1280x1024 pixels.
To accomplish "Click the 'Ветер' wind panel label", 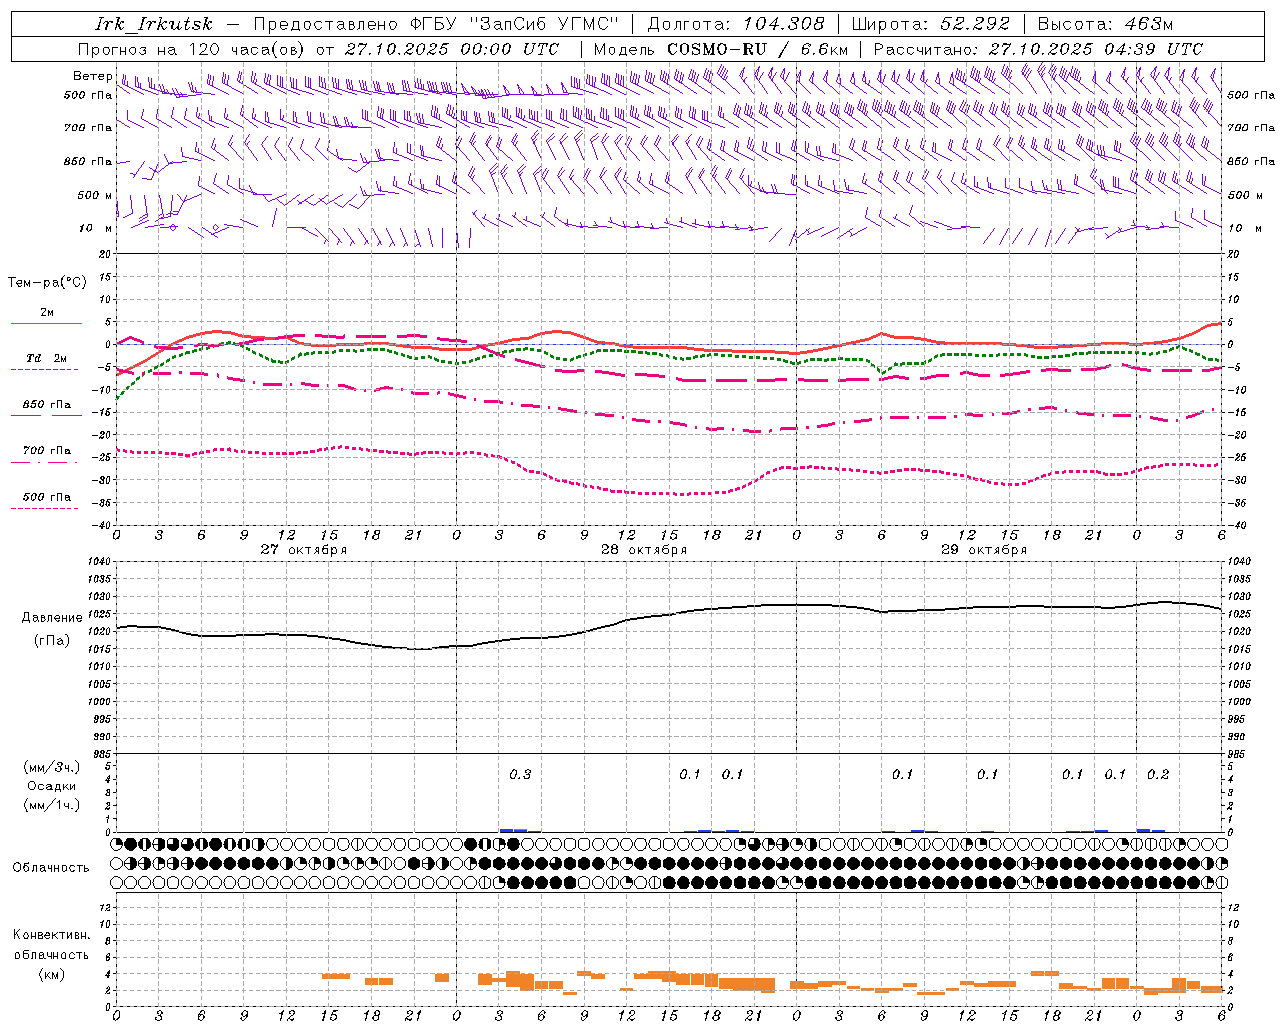I will tap(92, 76).
